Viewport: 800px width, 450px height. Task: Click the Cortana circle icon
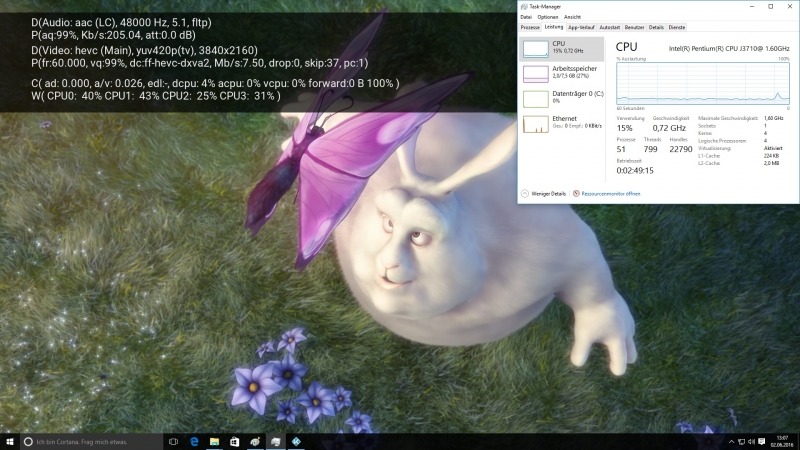pos(29,442)
